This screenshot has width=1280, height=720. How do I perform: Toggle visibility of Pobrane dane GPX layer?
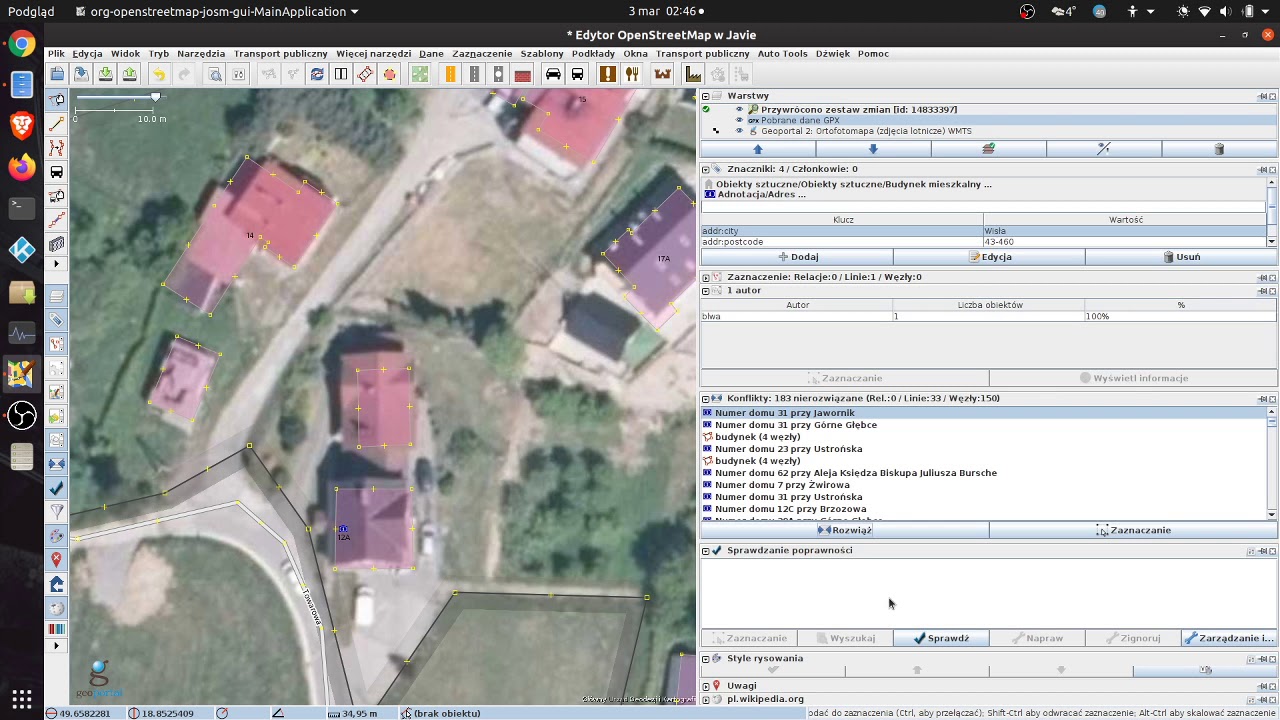tap(740, 120)
